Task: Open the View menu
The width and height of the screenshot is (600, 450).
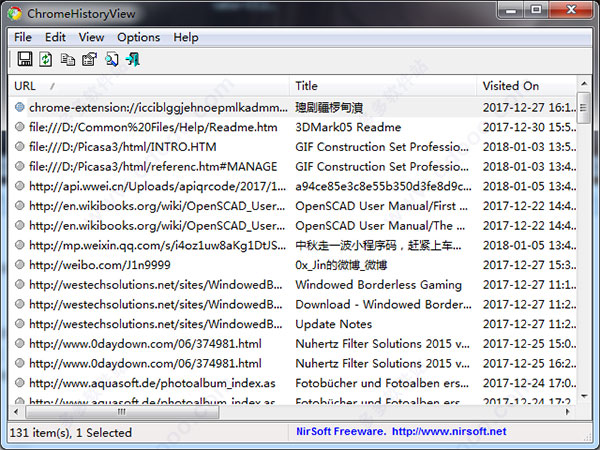Action: (91, 38)
